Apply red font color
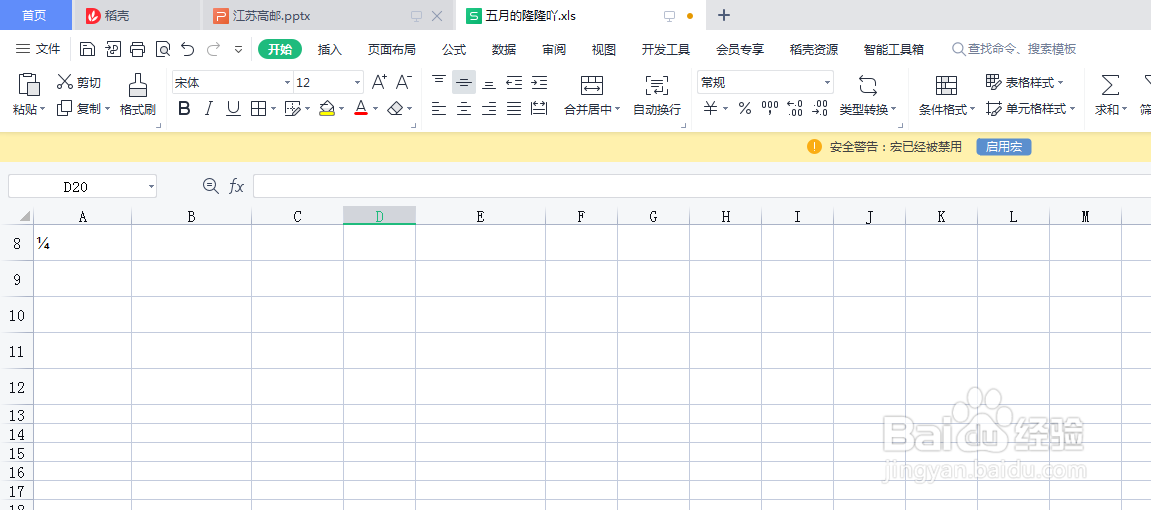This screenshot has width=1151, height=510. click(360, 109)
